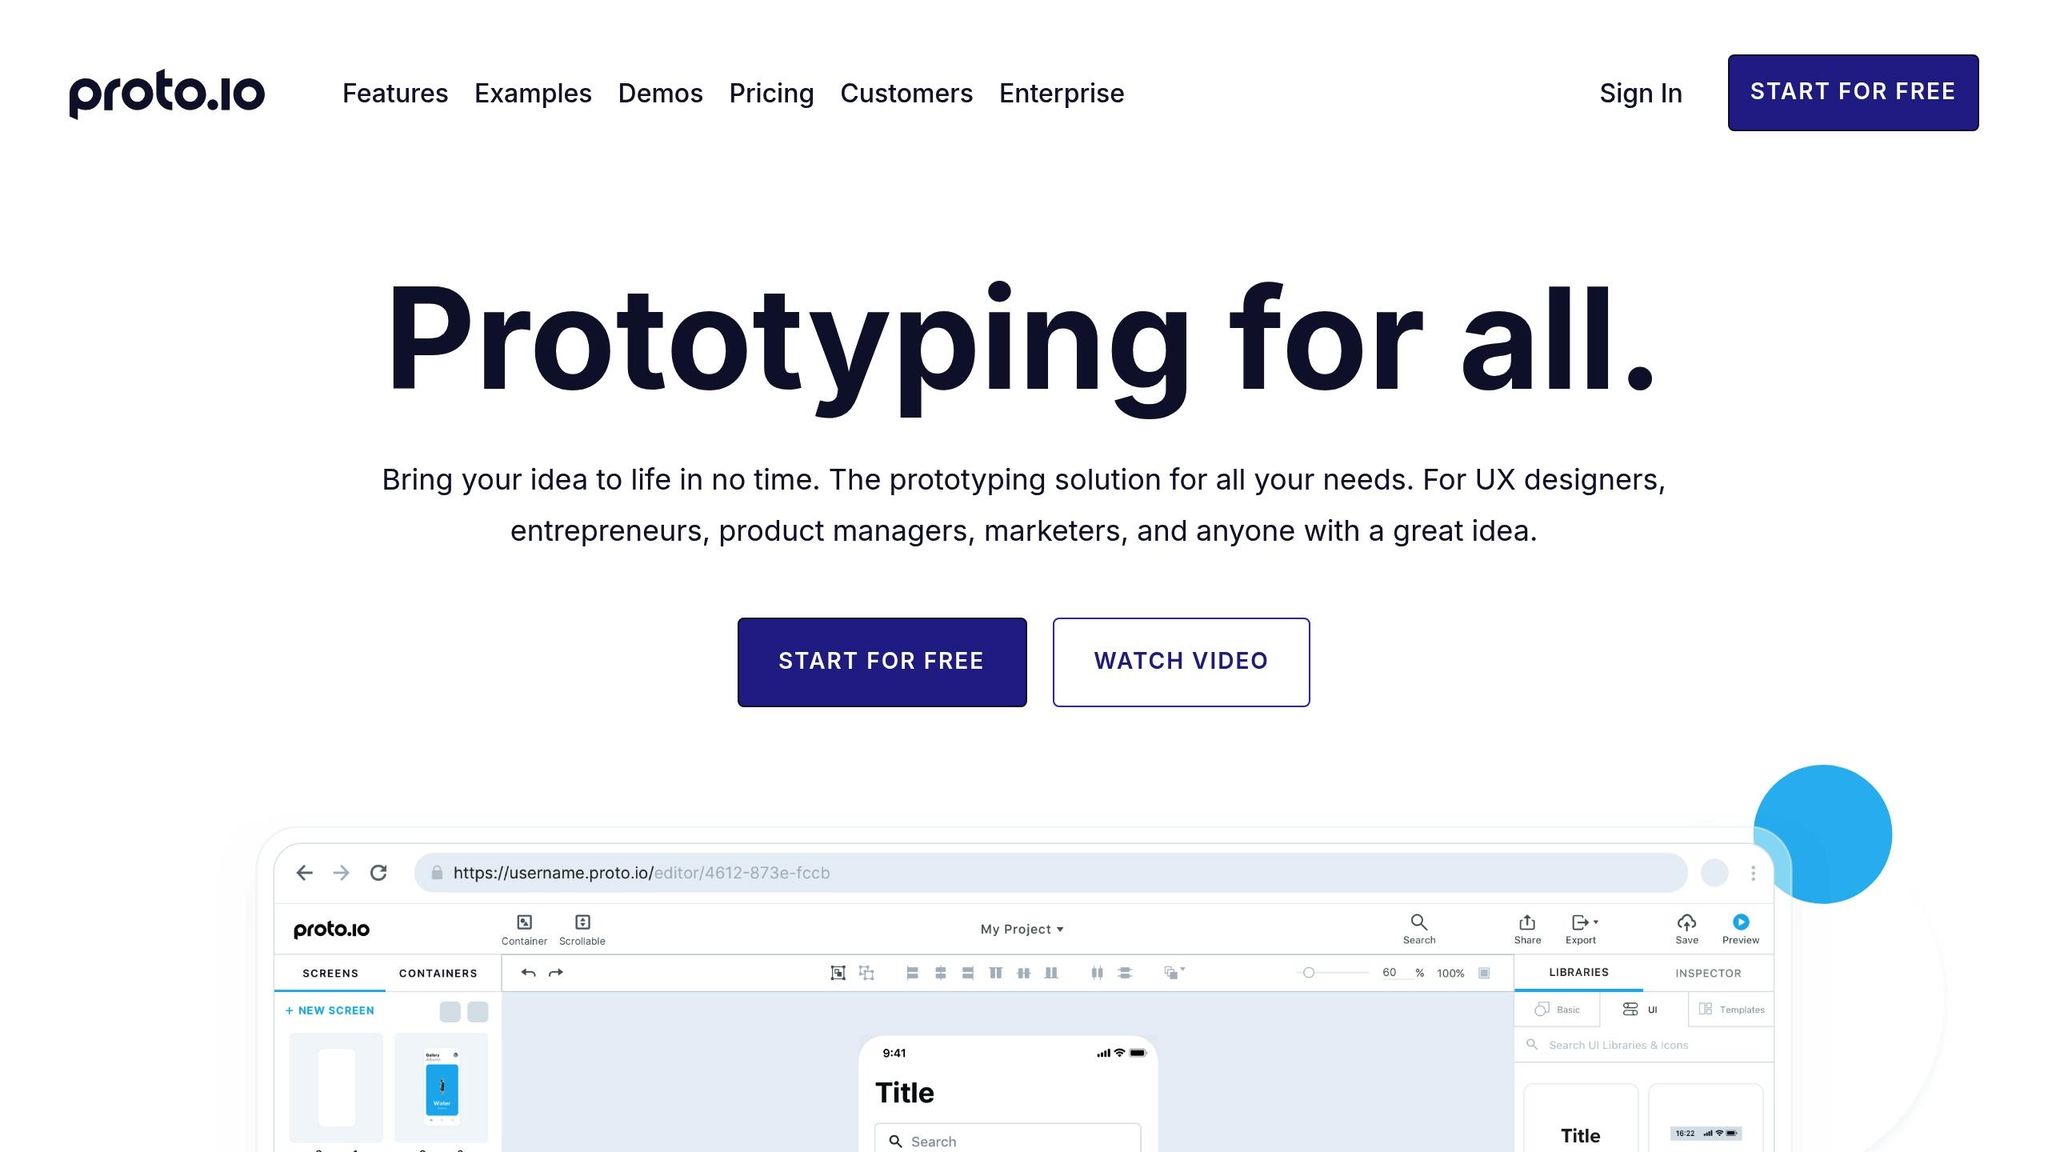This screenshot has width=2048, height=1152.
Task: Open the My Project dropdown
Action: (x=1020, y=928)
